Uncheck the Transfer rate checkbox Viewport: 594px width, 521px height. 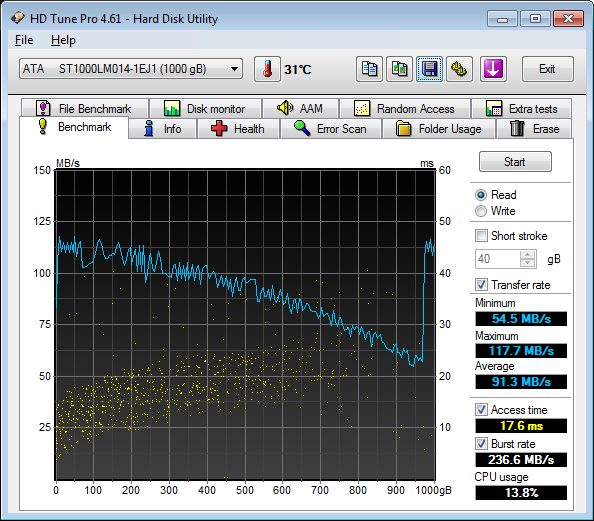click(x=481, y=285)
